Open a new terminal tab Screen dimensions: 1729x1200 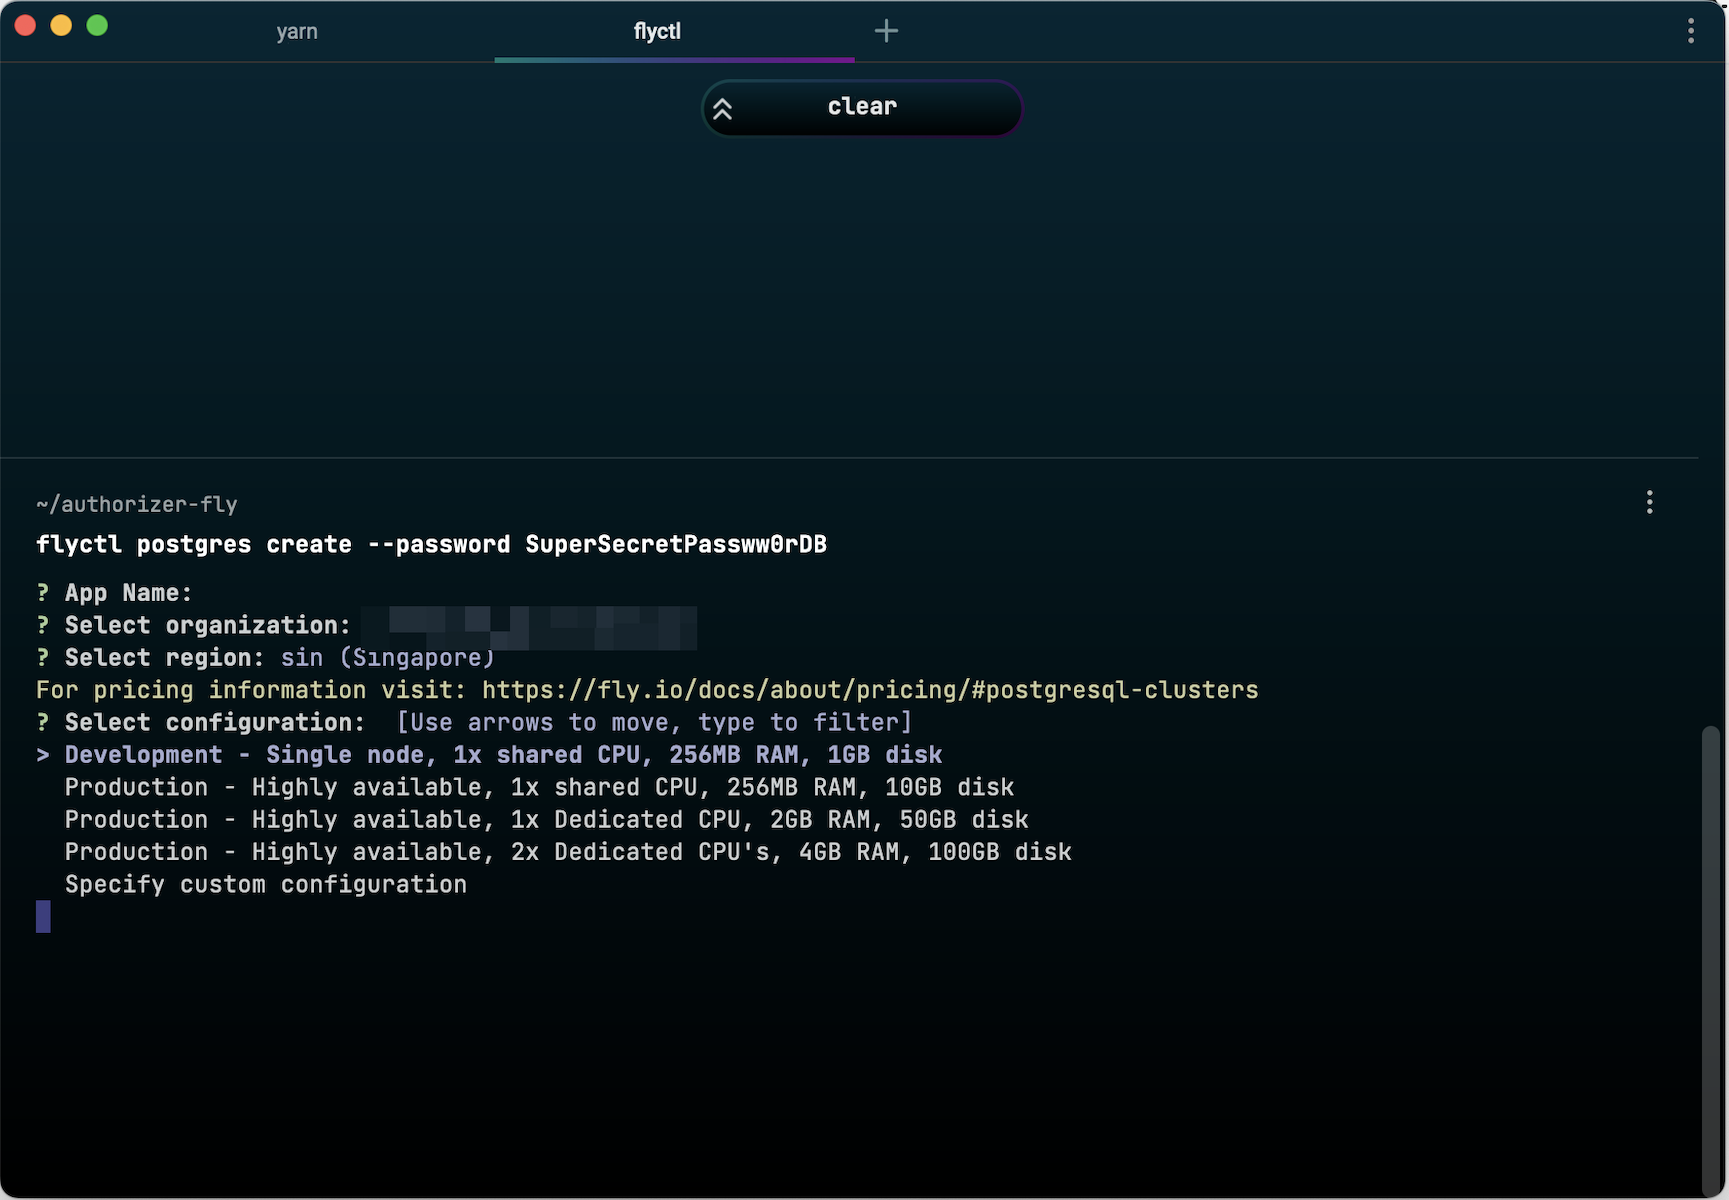886,31
